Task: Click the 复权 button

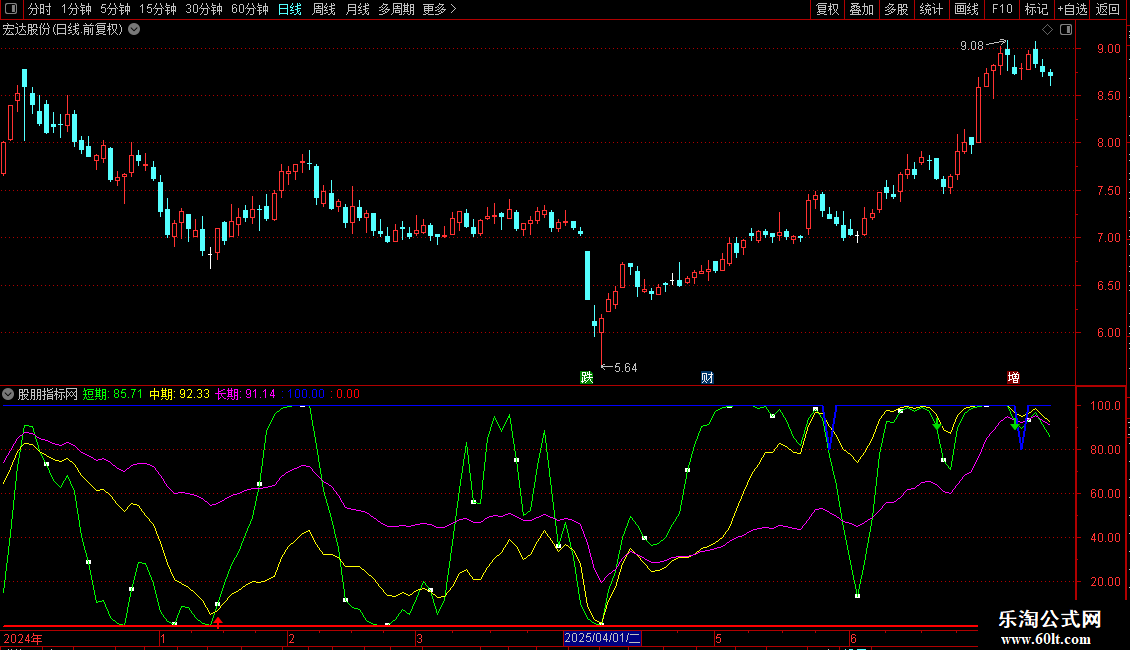Action: [x=828, y=10]
